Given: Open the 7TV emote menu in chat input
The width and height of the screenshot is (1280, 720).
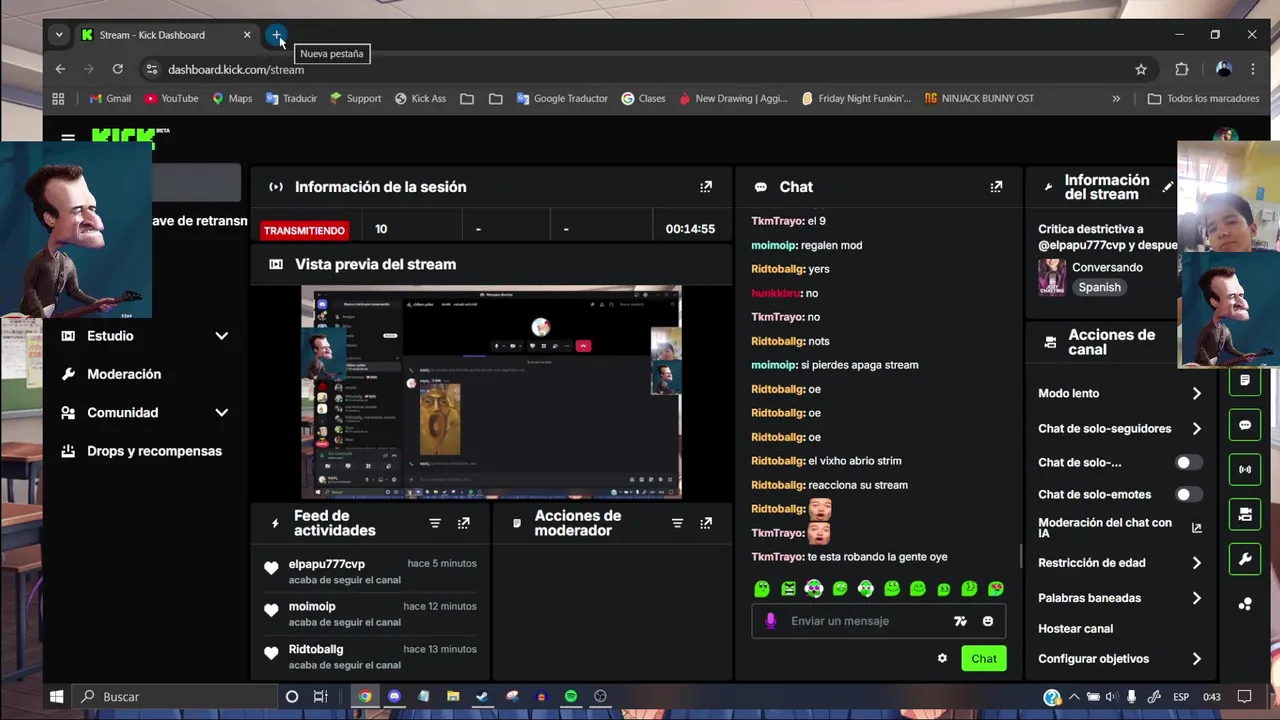Looking at the screenshot, I should point(960,621).
